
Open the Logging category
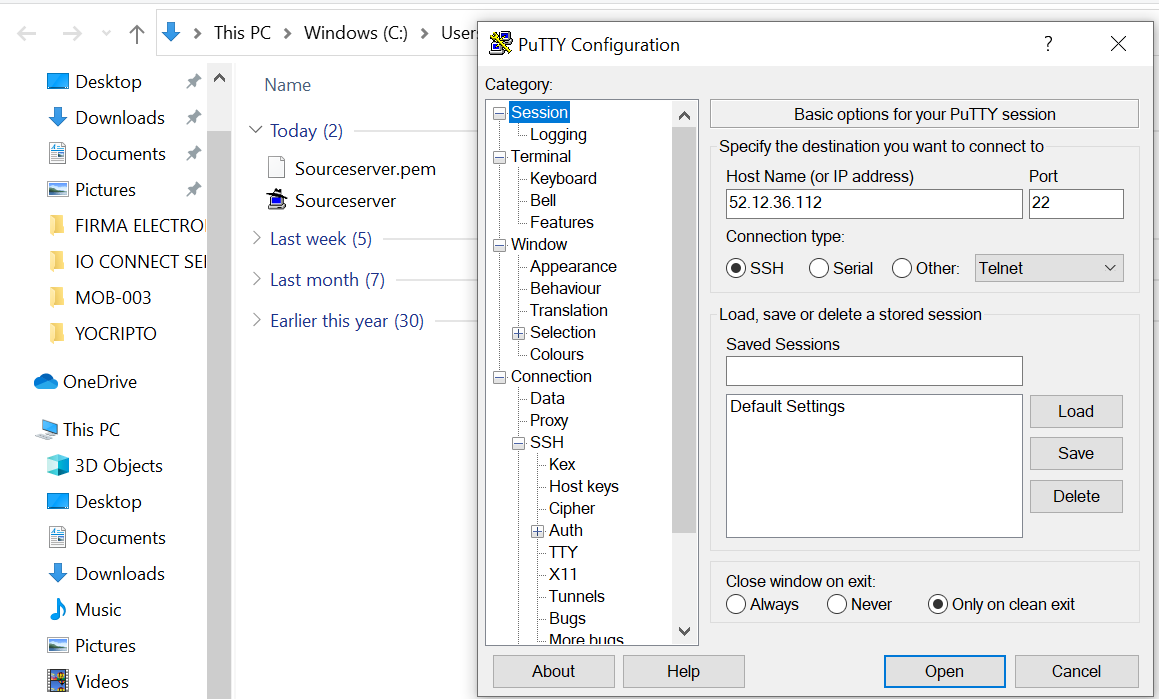558,134
